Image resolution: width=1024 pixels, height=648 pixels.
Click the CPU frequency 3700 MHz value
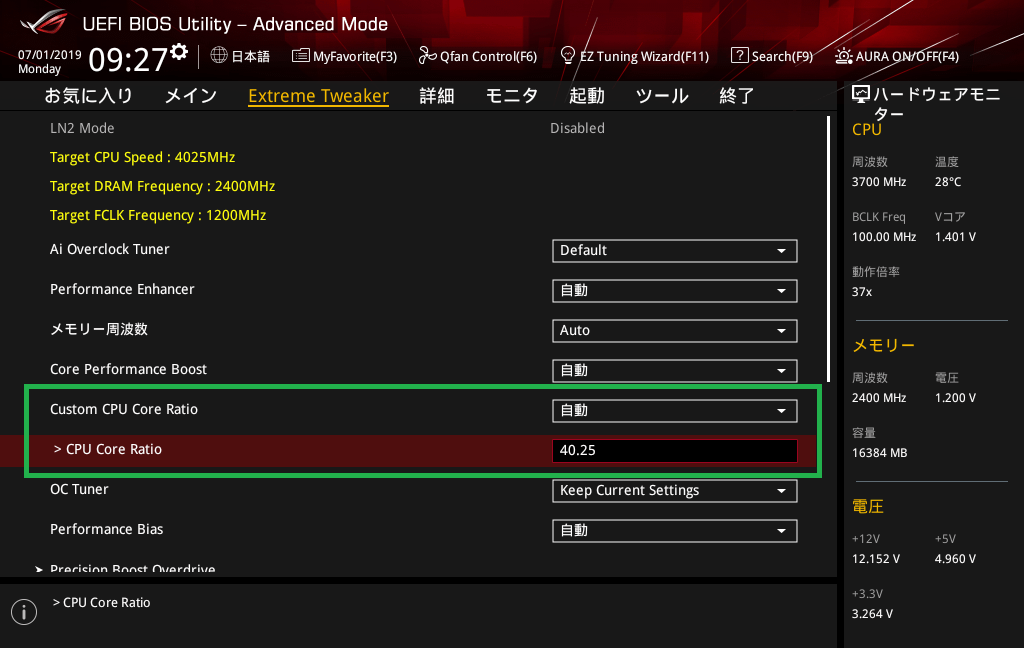pos(879,182)
